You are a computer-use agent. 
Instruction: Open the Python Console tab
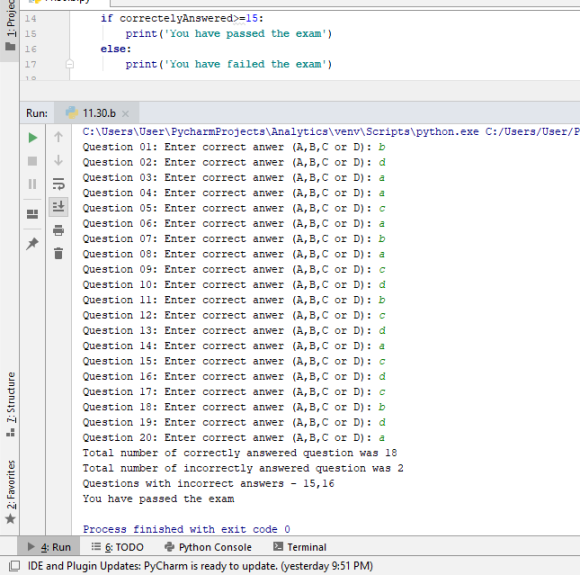pyautogui.click(x=208, y=547)
